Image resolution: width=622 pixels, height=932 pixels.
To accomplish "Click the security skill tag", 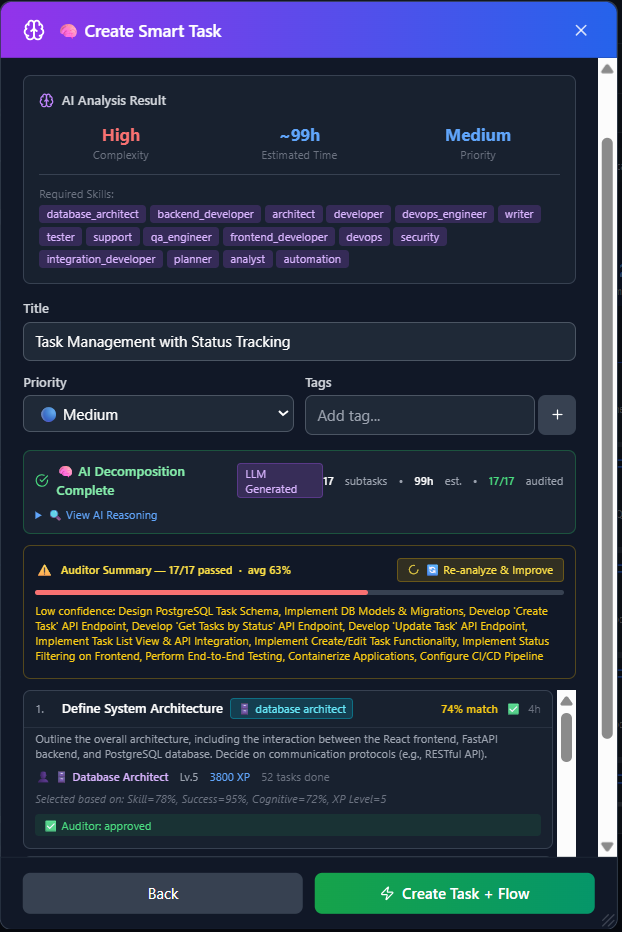I will point(420,237).
